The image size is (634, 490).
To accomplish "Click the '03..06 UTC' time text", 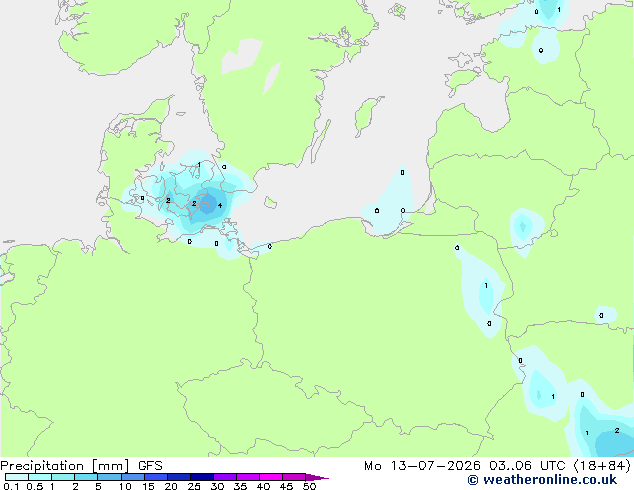I will point(529,466).
